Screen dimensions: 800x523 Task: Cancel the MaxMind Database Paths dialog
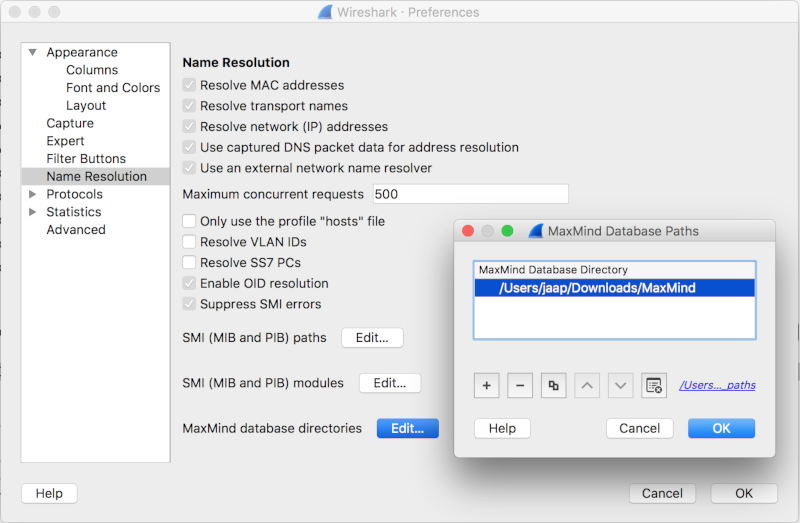[x=640, y=429]
